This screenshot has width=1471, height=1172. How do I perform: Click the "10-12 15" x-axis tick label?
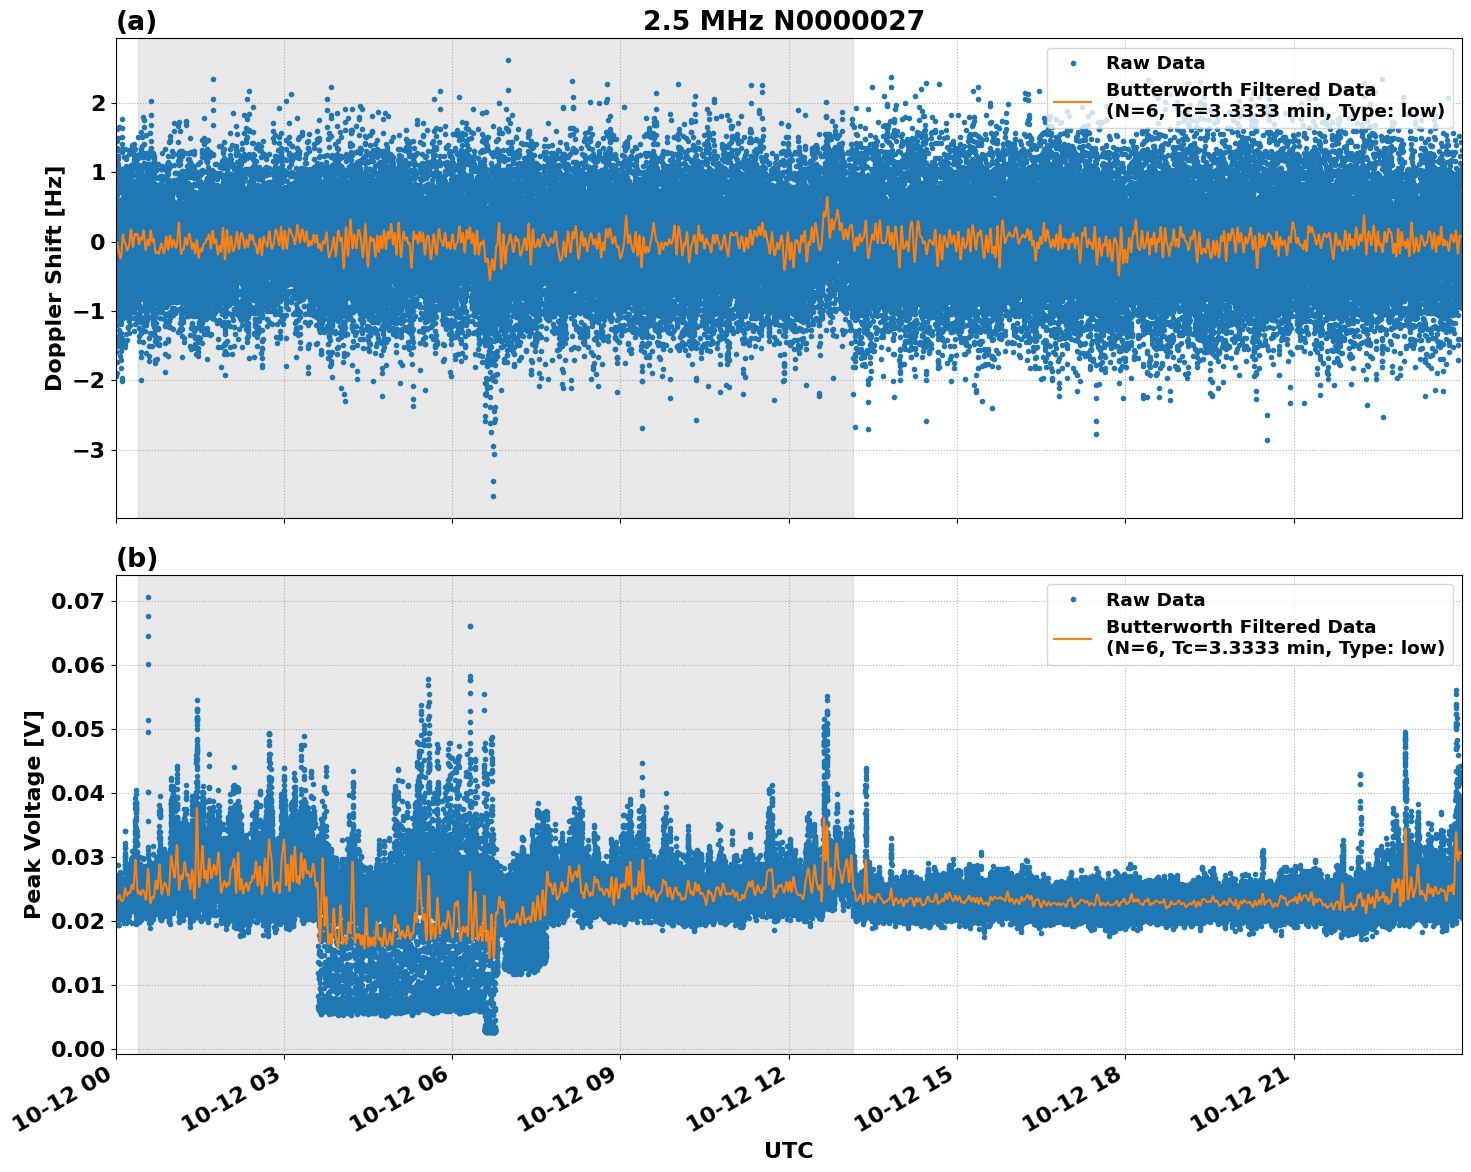coord(907,1096)
